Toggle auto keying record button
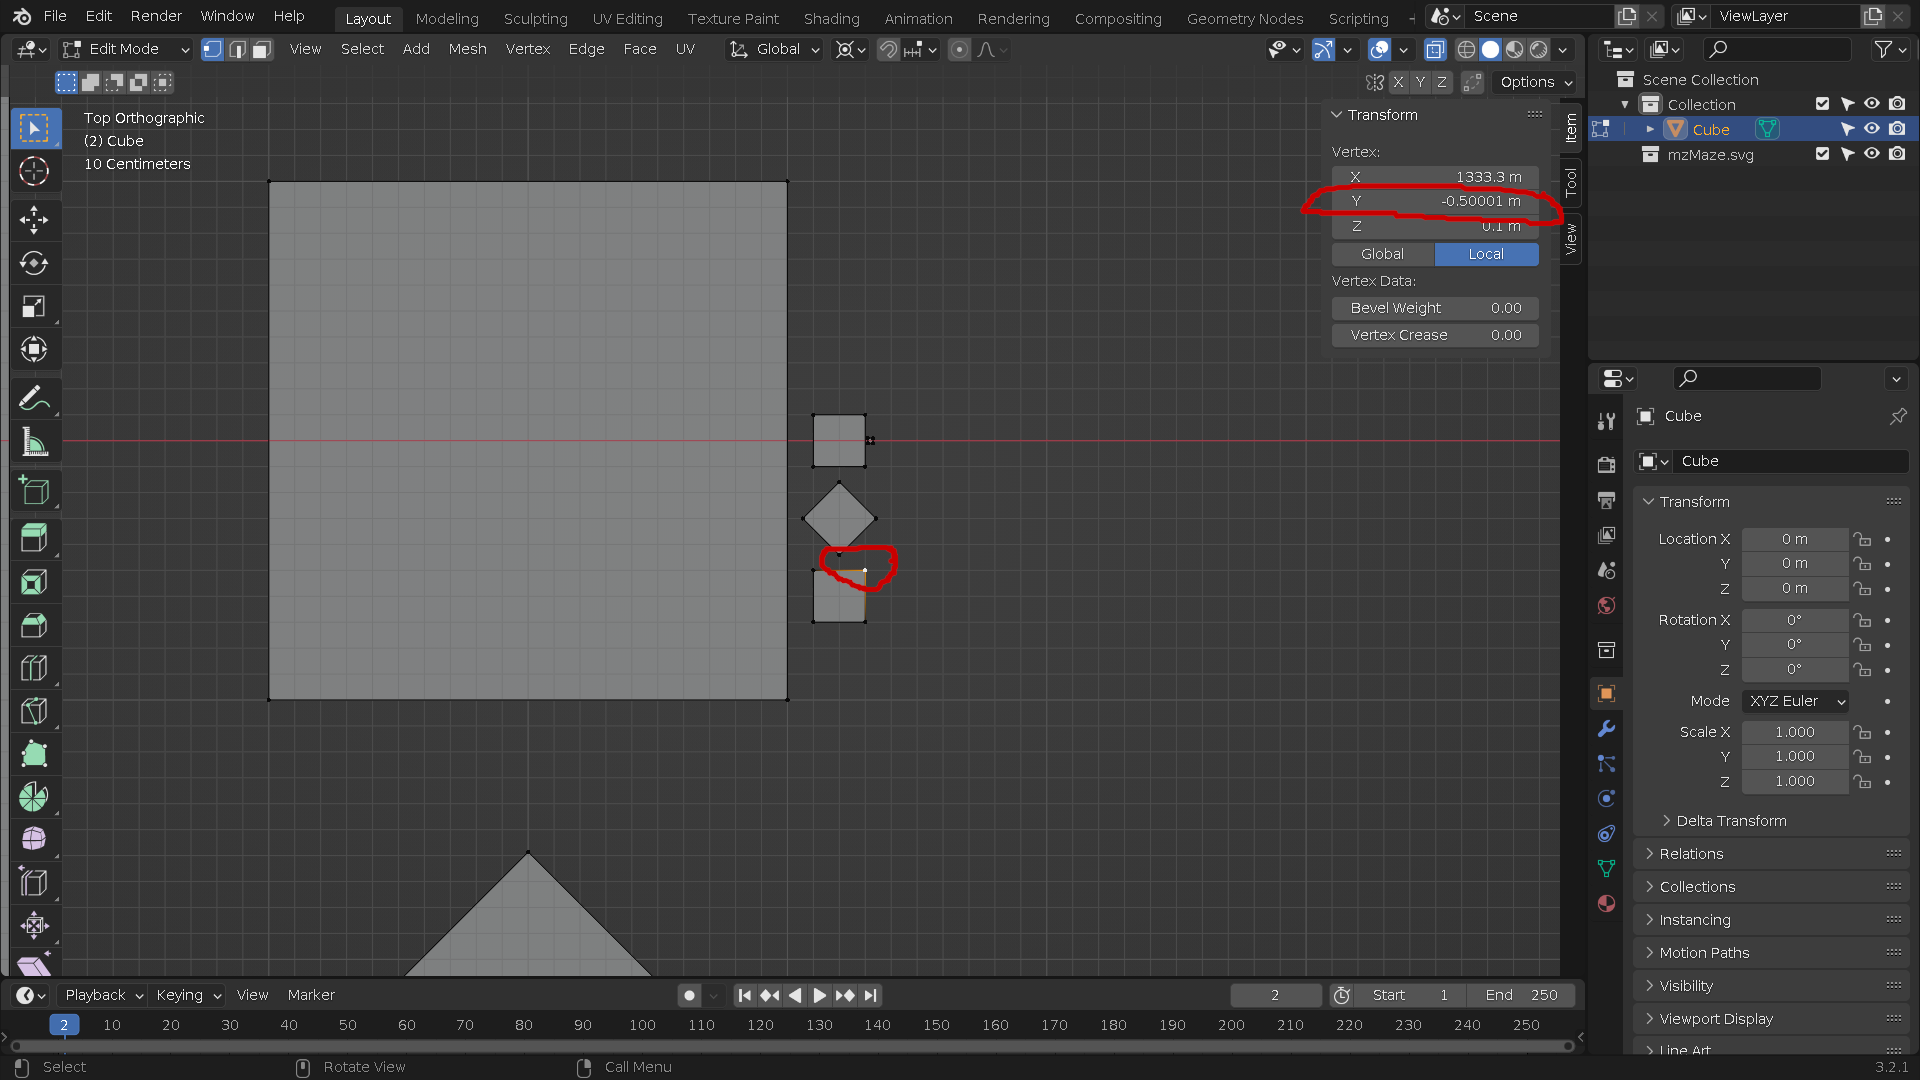 click(x=689, y=995)
